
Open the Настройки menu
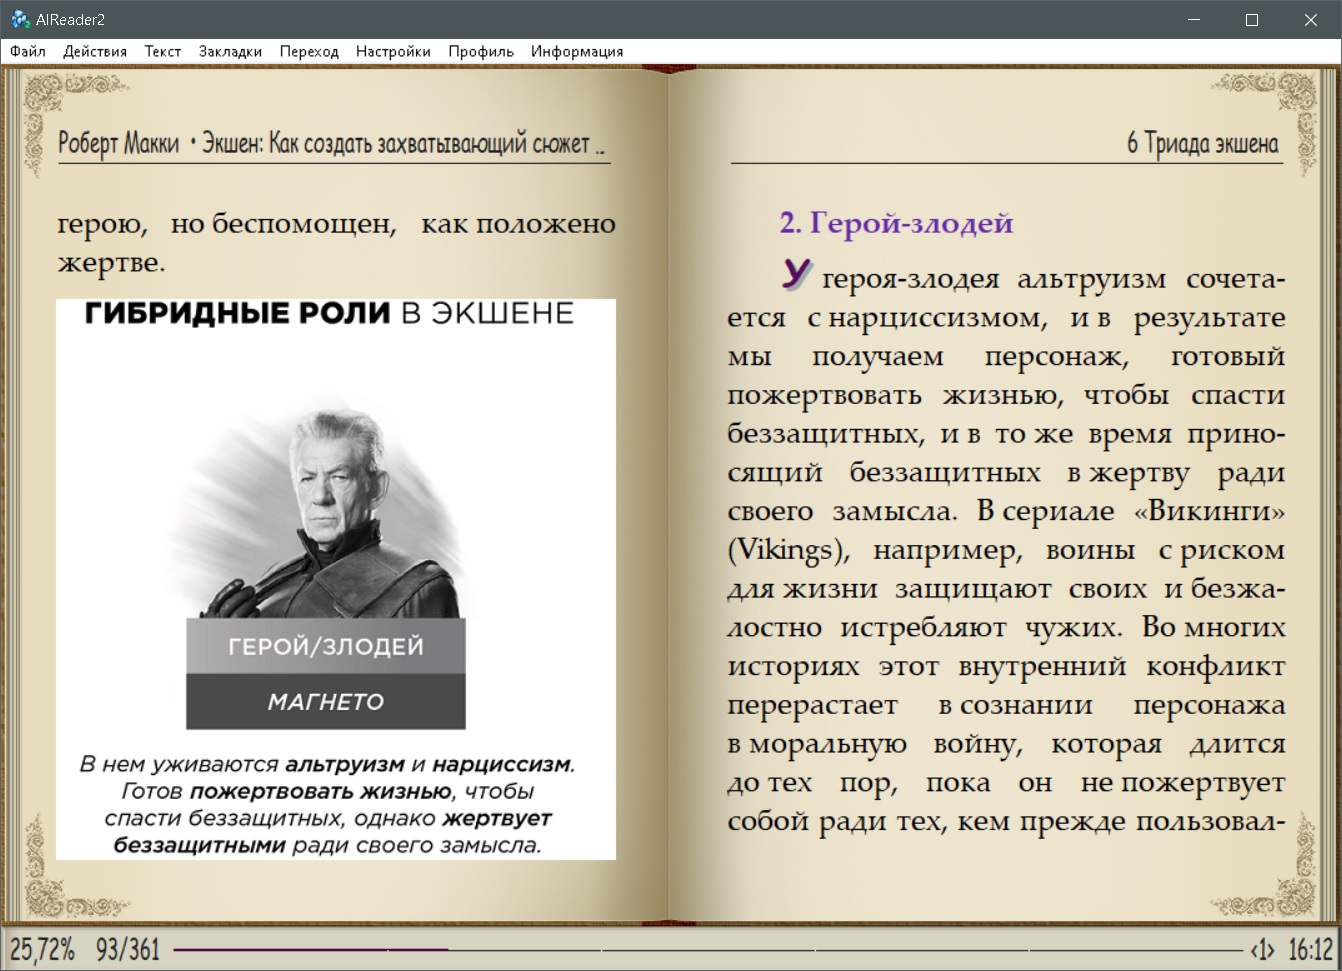point(393,51)
